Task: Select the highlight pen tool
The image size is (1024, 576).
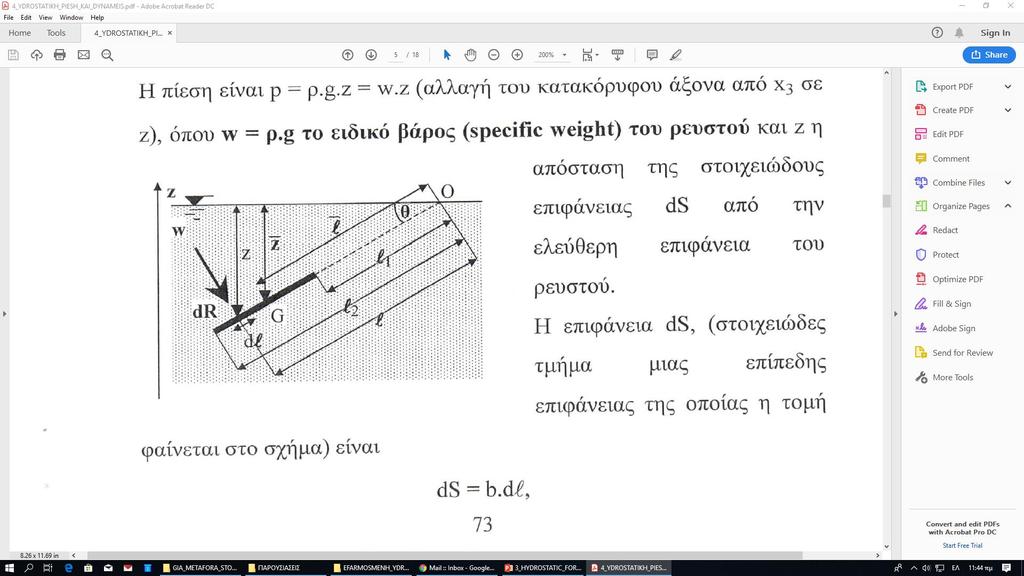Action: click(x=676, y=55)
